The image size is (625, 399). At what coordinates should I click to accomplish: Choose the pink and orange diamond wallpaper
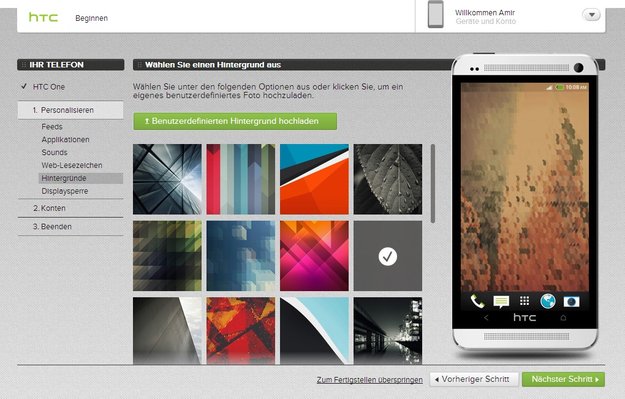tap(314, 256)
